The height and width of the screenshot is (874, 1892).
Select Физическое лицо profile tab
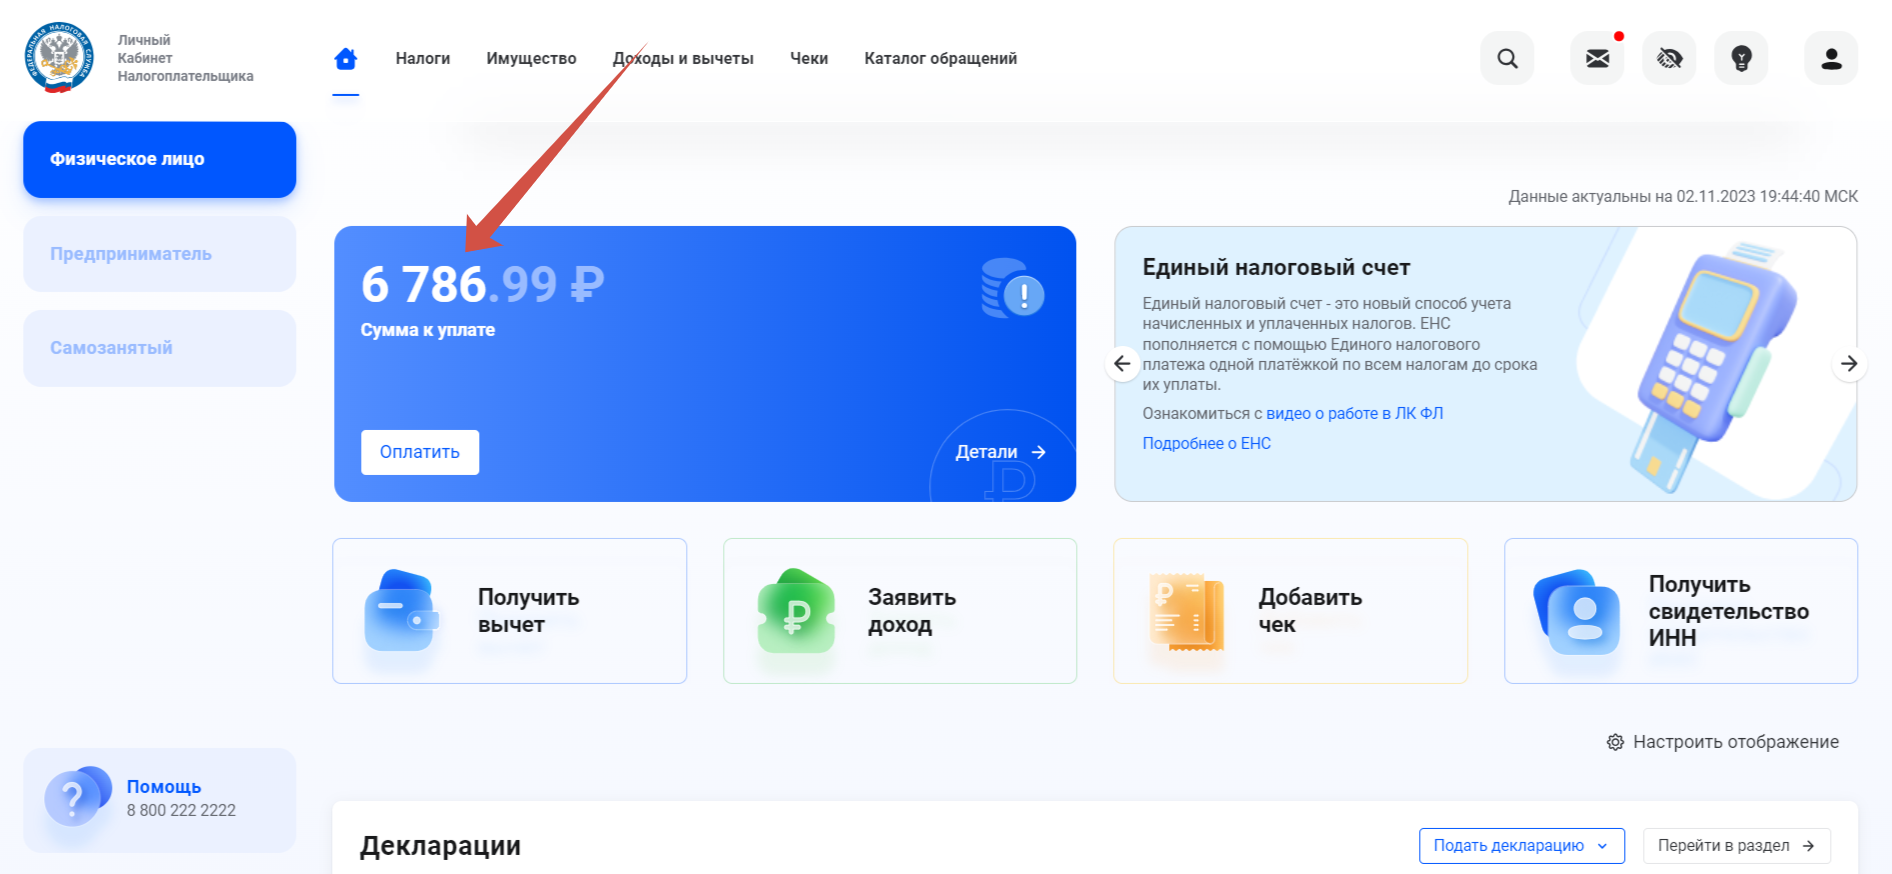coord(160,160)
